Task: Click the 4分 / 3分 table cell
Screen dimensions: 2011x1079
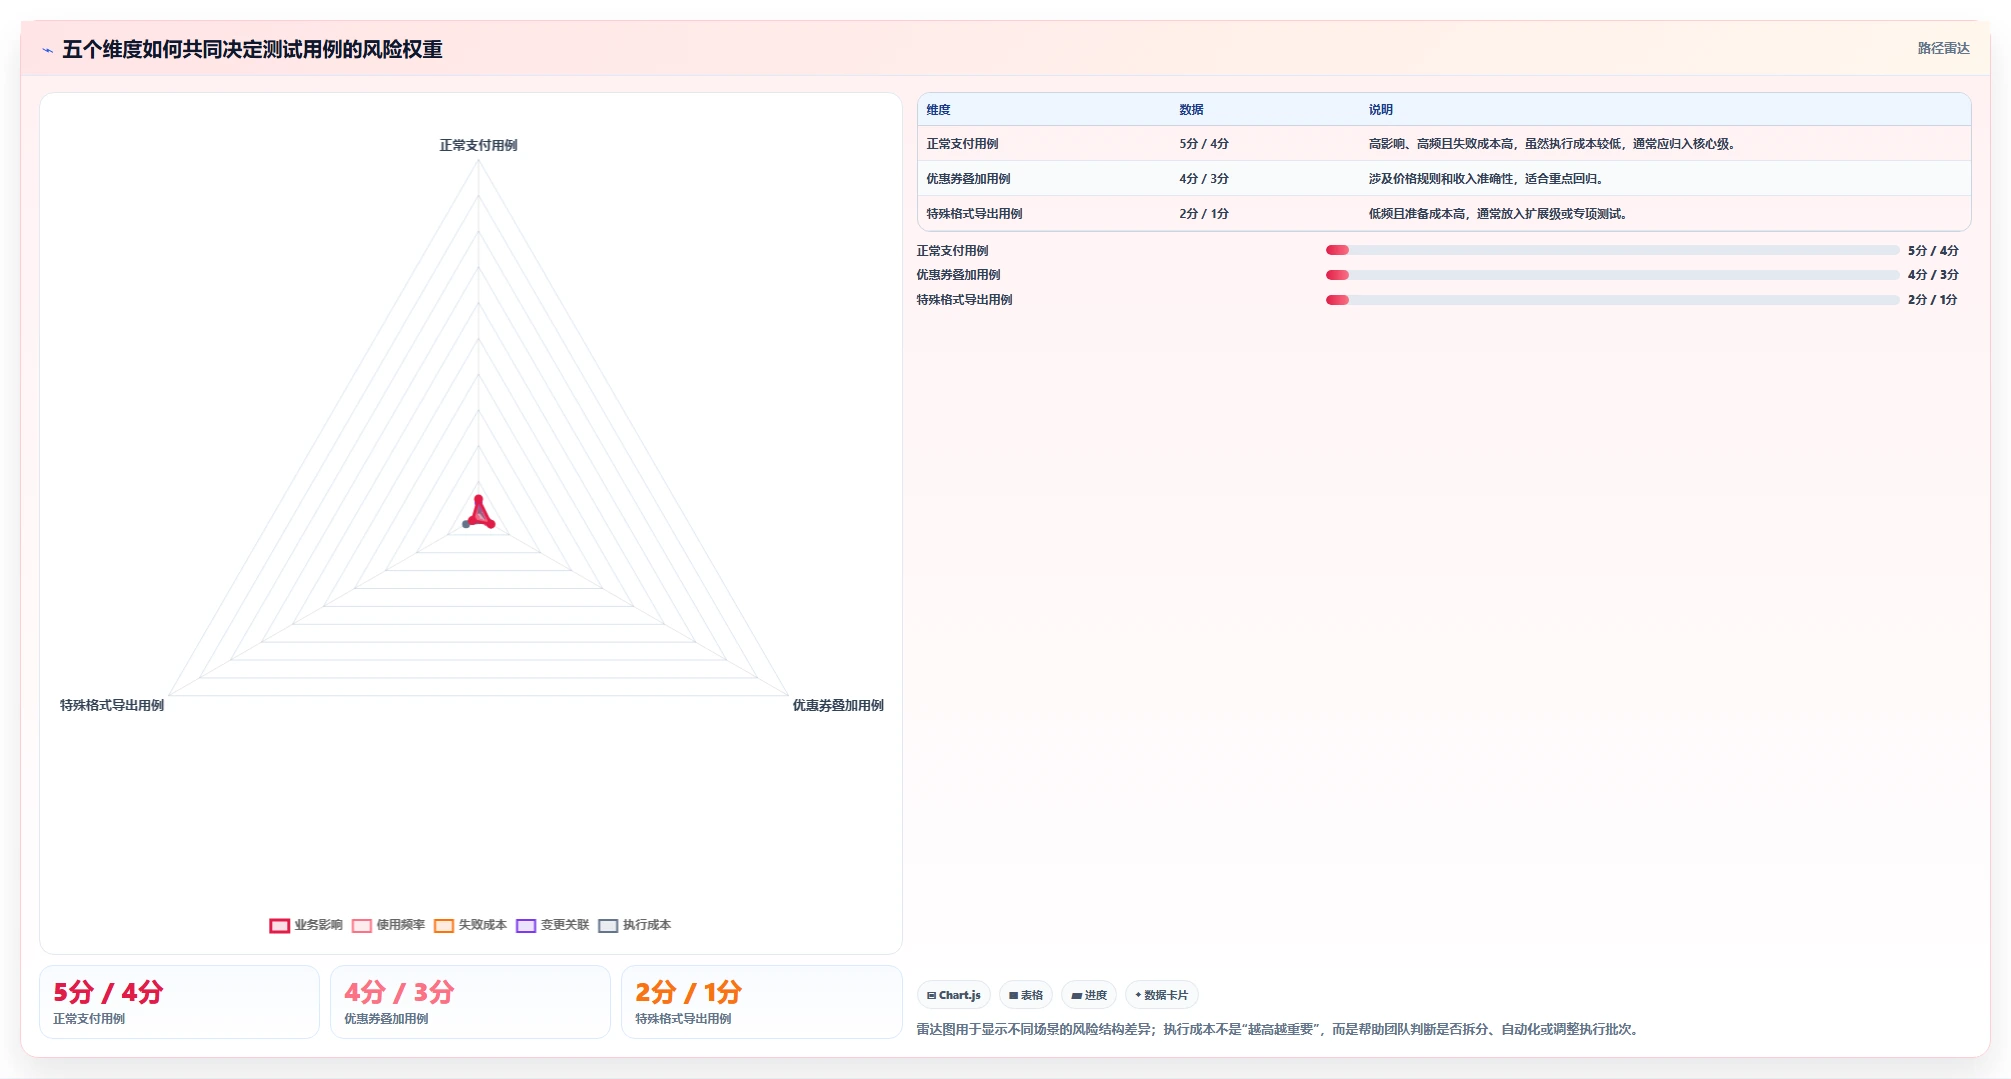Action: [x=1204, y=179]
